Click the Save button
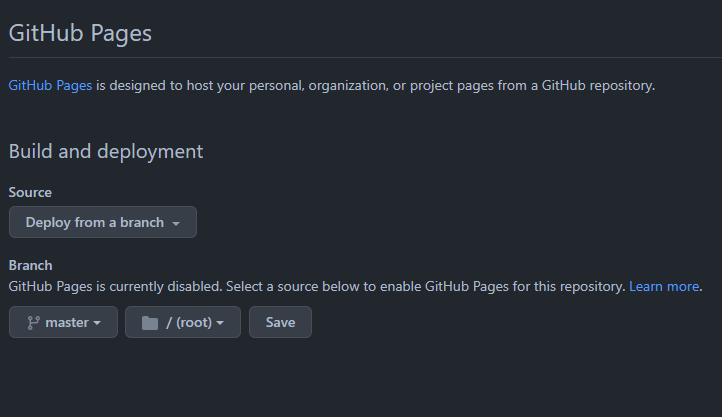 (280, 322)
